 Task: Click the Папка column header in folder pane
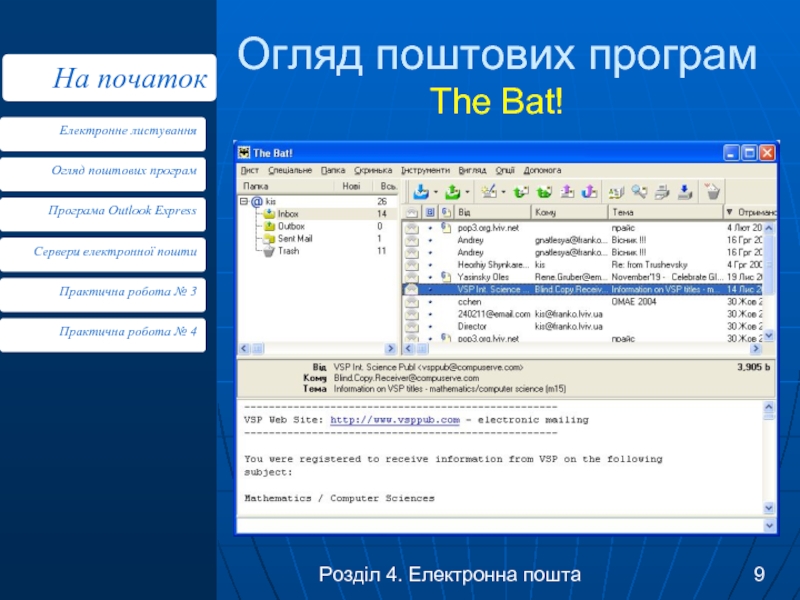(x=286, y=186)
